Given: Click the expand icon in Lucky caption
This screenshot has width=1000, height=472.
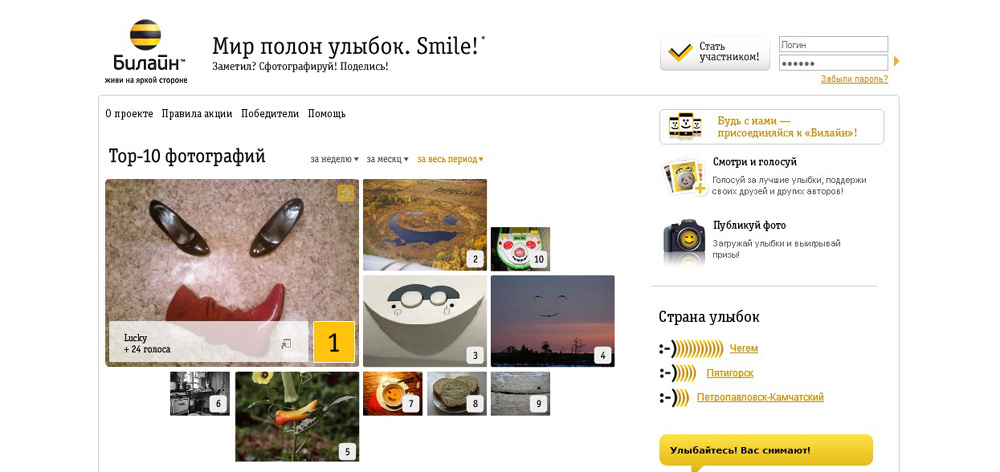Looking at the screenshot, I should (286, 344).
